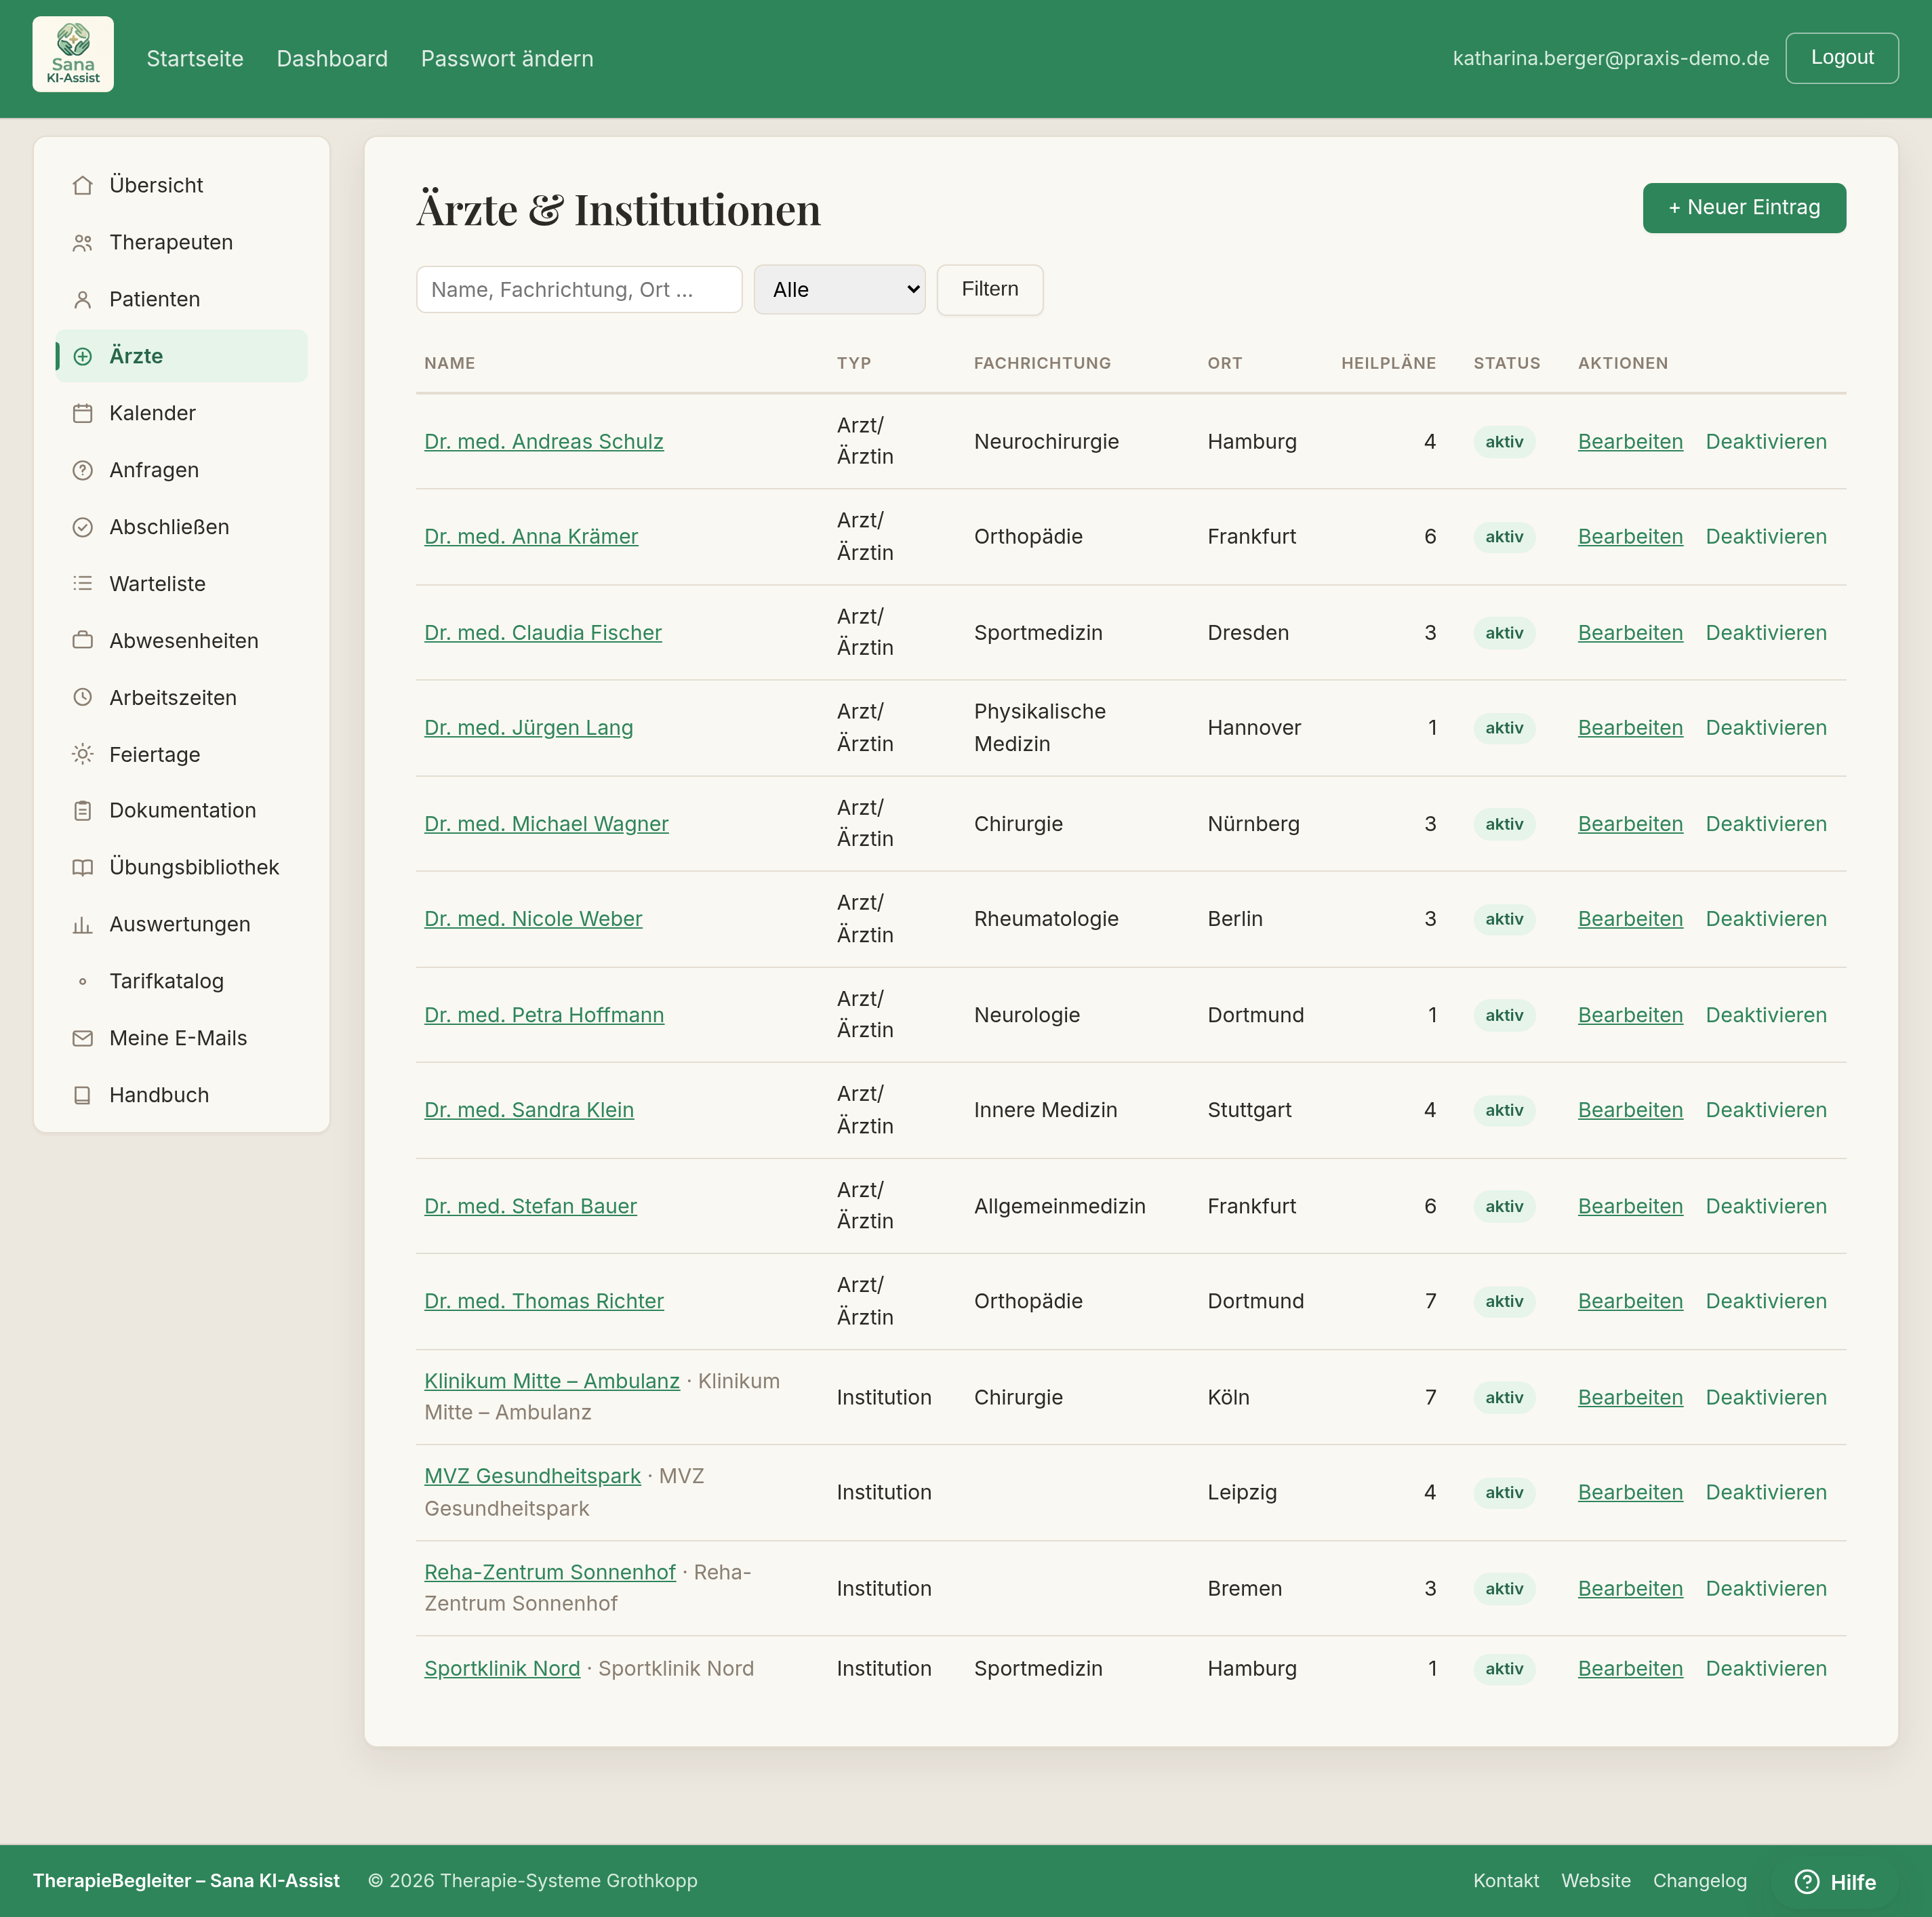Click the Abwesenheiten briefcase icon
This screenshot has height=1917, width=1932.
click(x=83, y=640)
